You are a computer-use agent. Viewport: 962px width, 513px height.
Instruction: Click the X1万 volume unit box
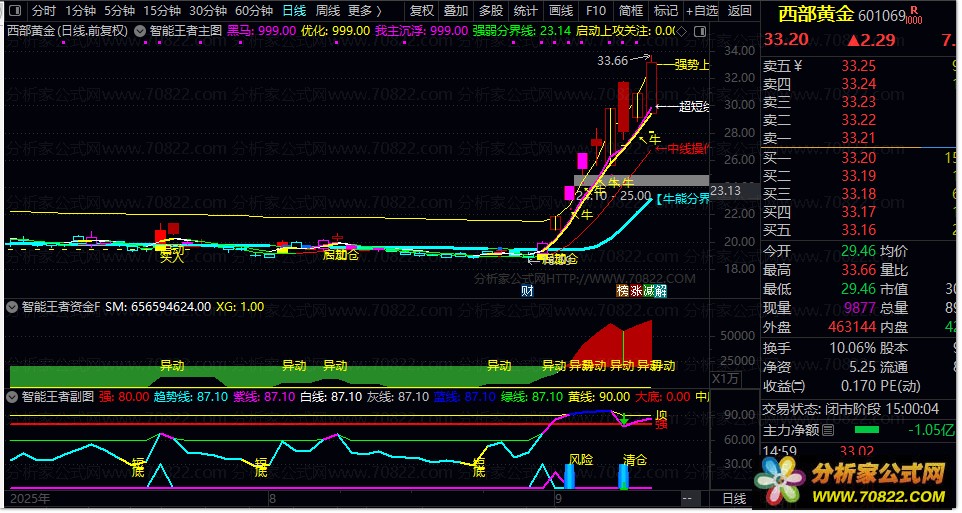click(725, 378)
